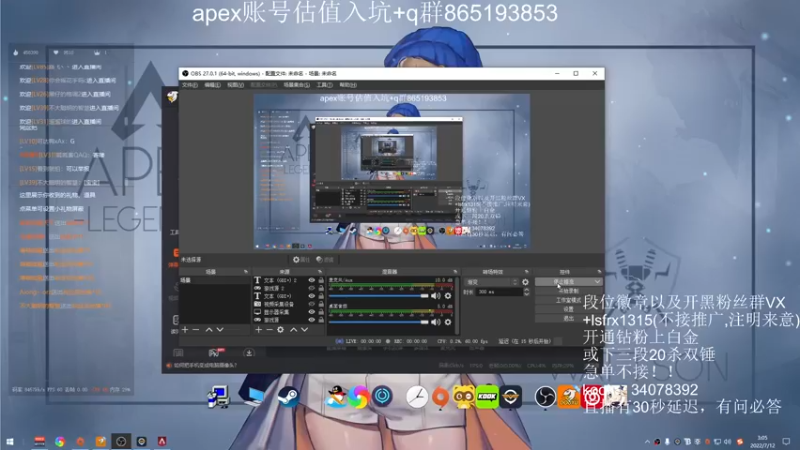The width and height of the screenshot is (800, 450).
Task: Mute the Mic/Aux channel speaker icon
Action: click(x=435, y=296)
